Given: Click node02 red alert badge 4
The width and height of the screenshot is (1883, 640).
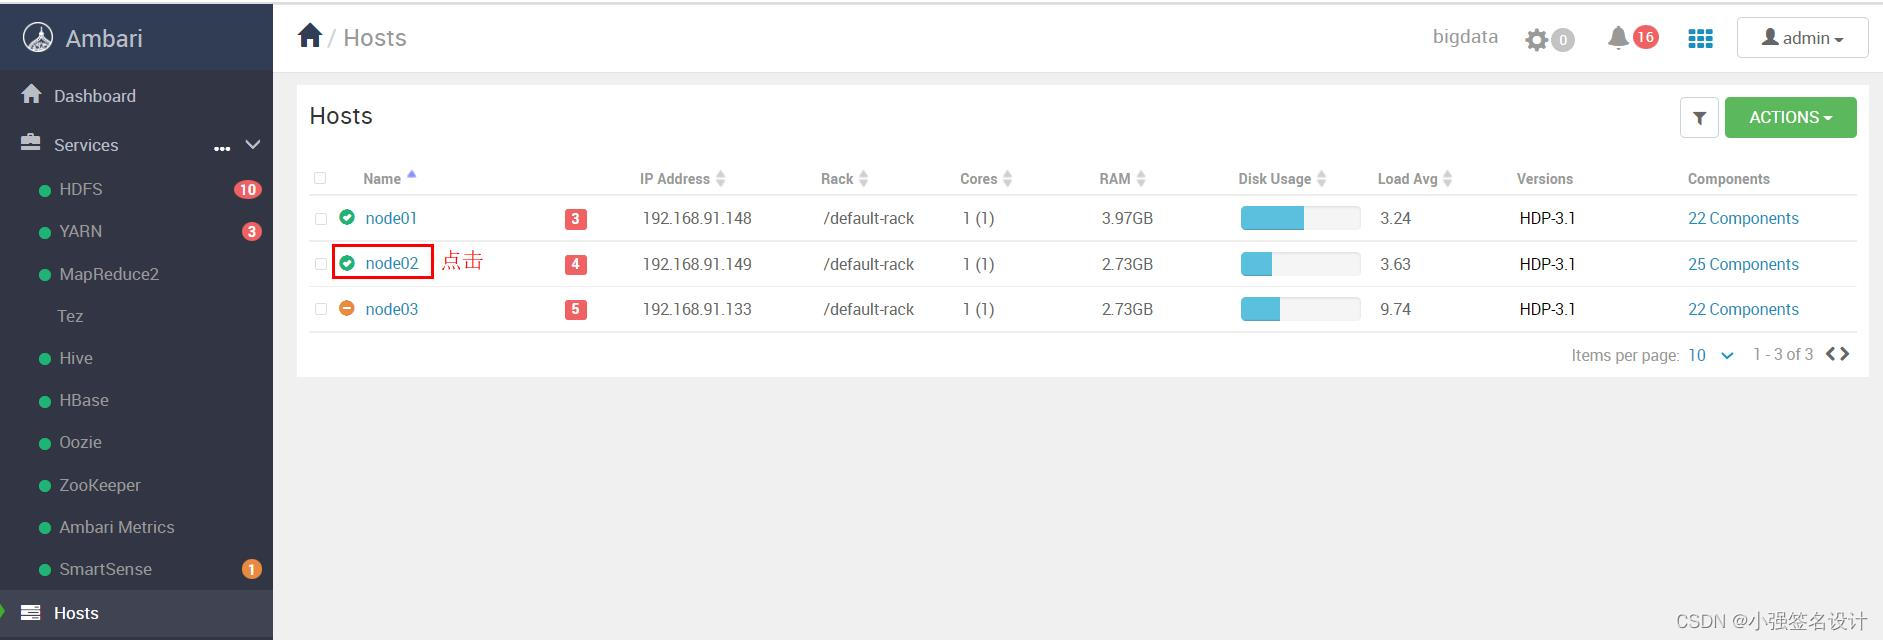Looking at the screenshot, I should pos(575,265).
